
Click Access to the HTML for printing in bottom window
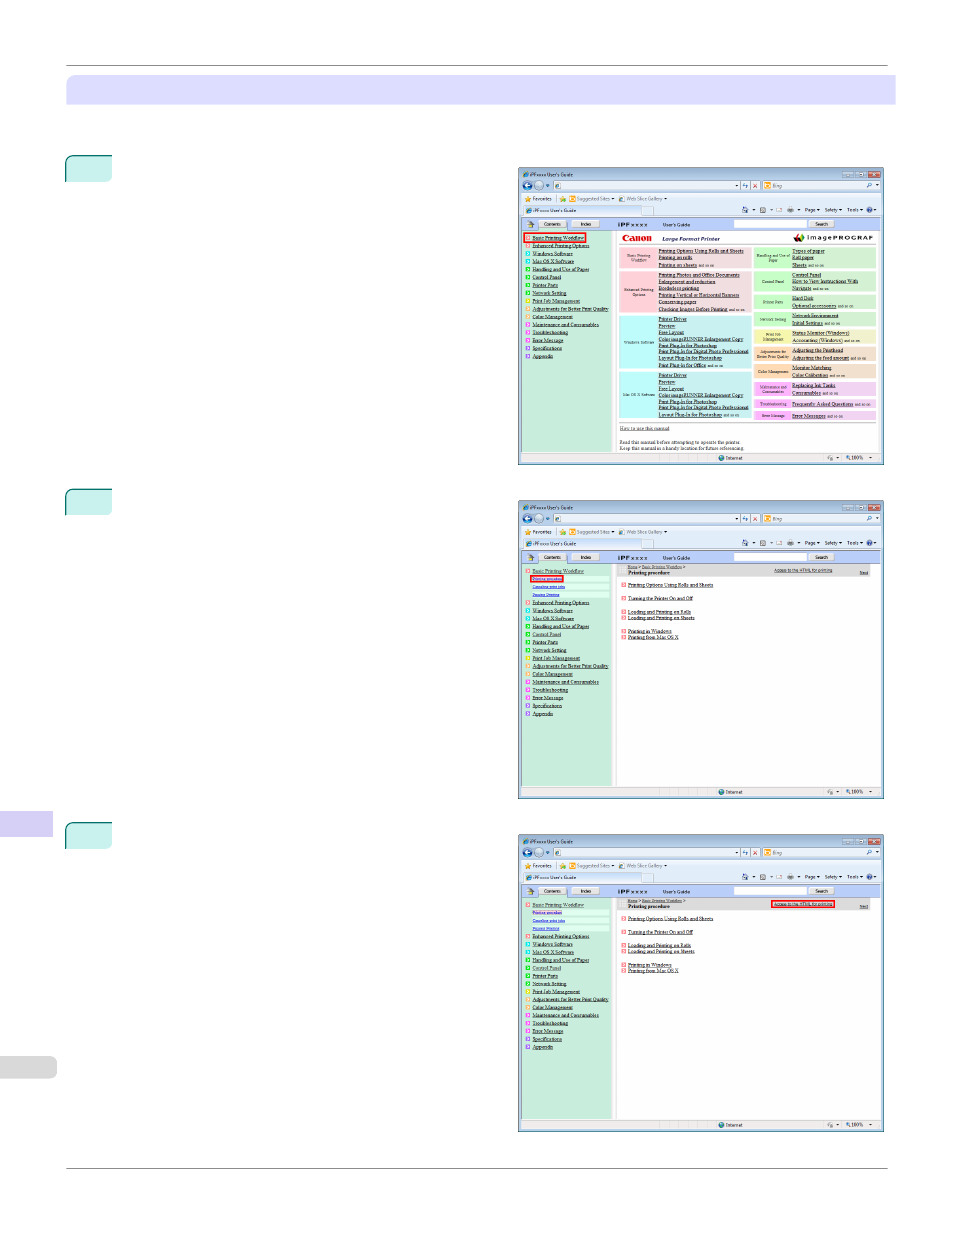802,904
